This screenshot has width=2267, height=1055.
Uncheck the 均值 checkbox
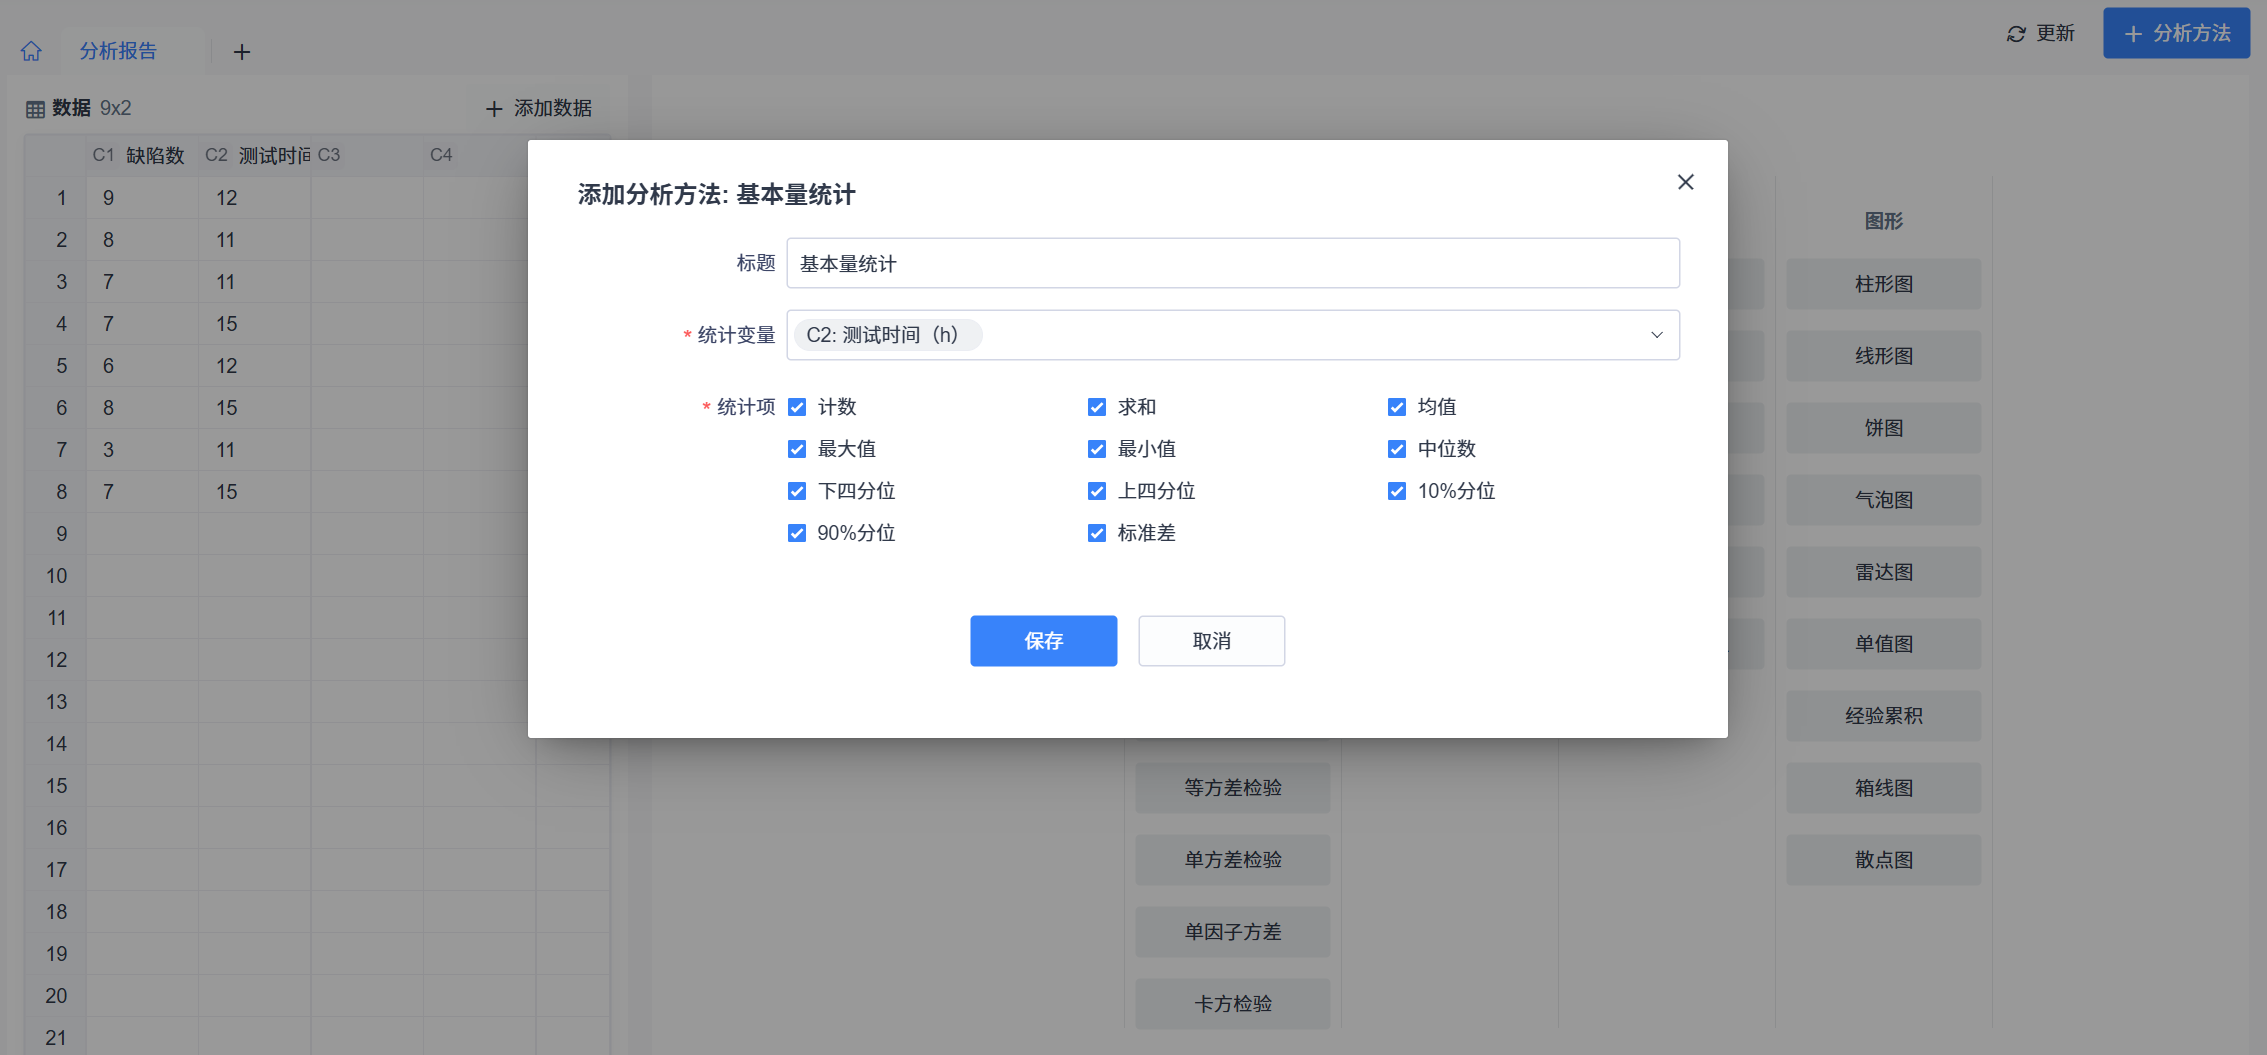click(x=1397, y=407)
